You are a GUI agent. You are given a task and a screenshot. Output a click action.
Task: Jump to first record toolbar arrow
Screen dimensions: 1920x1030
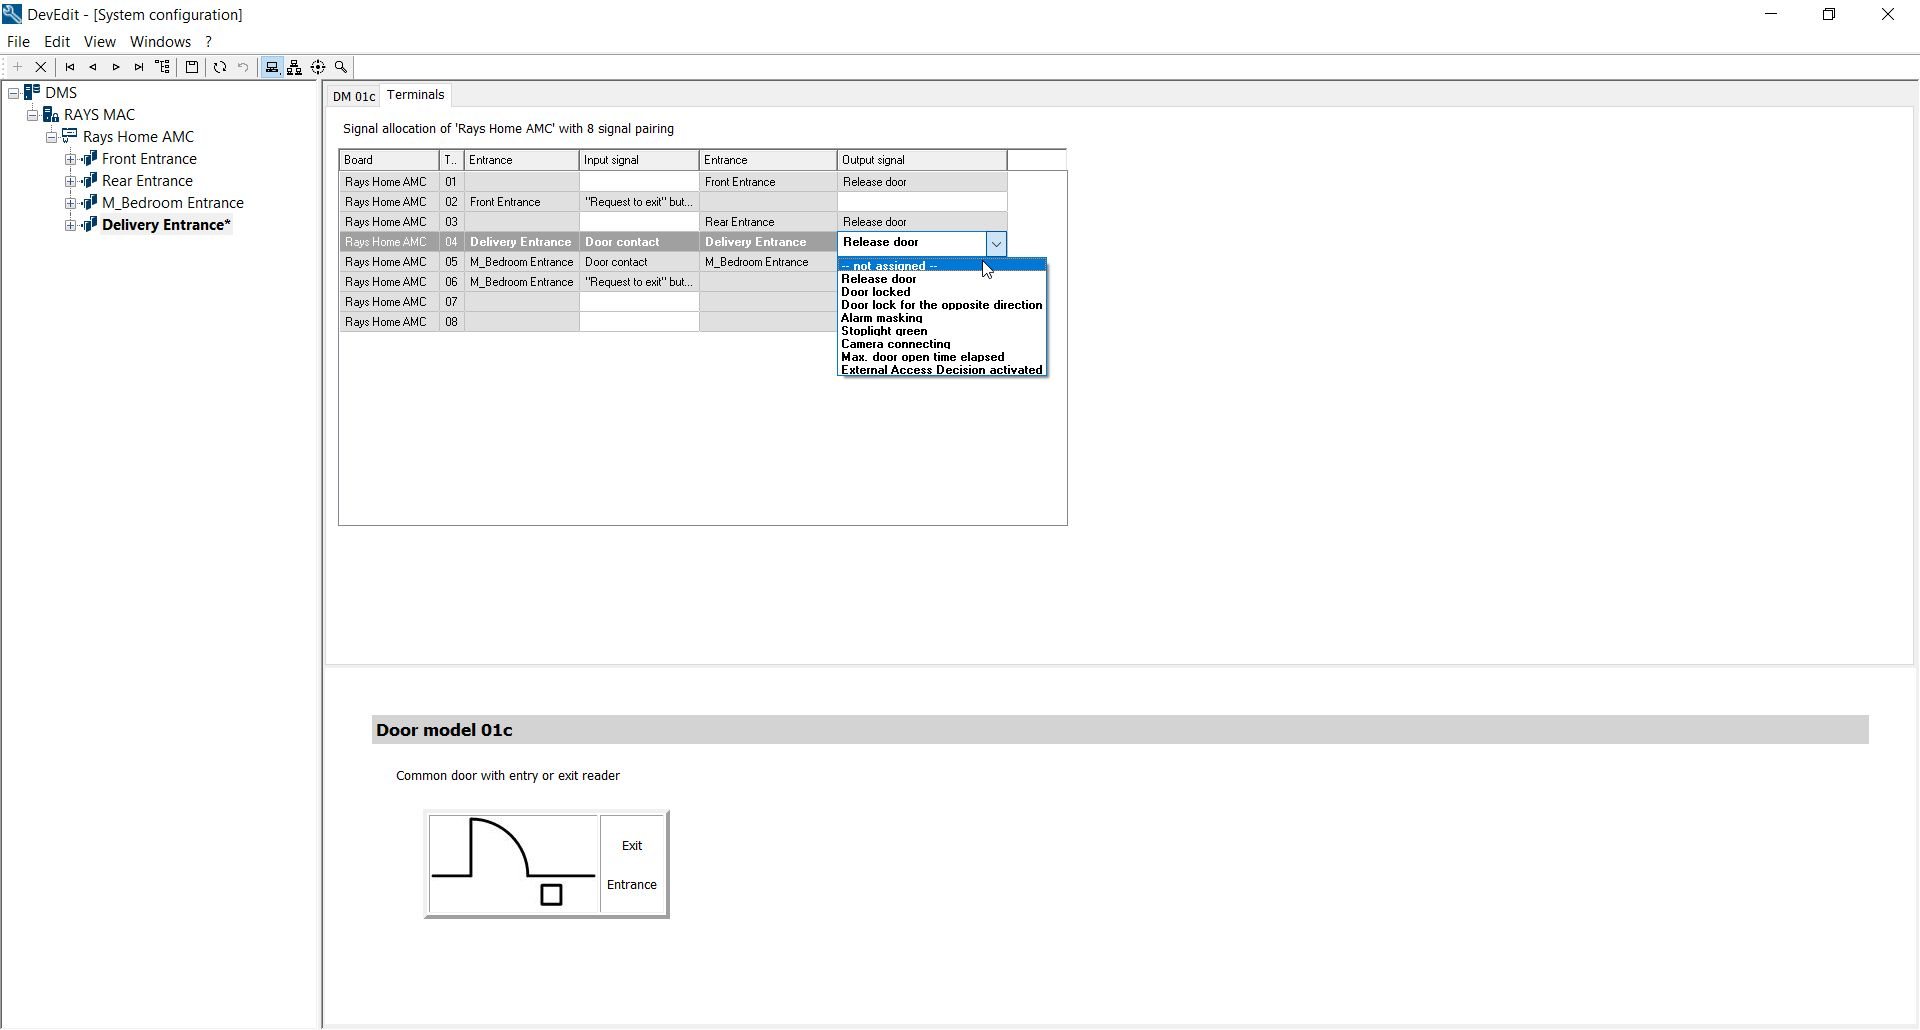(x=70, y=67)
